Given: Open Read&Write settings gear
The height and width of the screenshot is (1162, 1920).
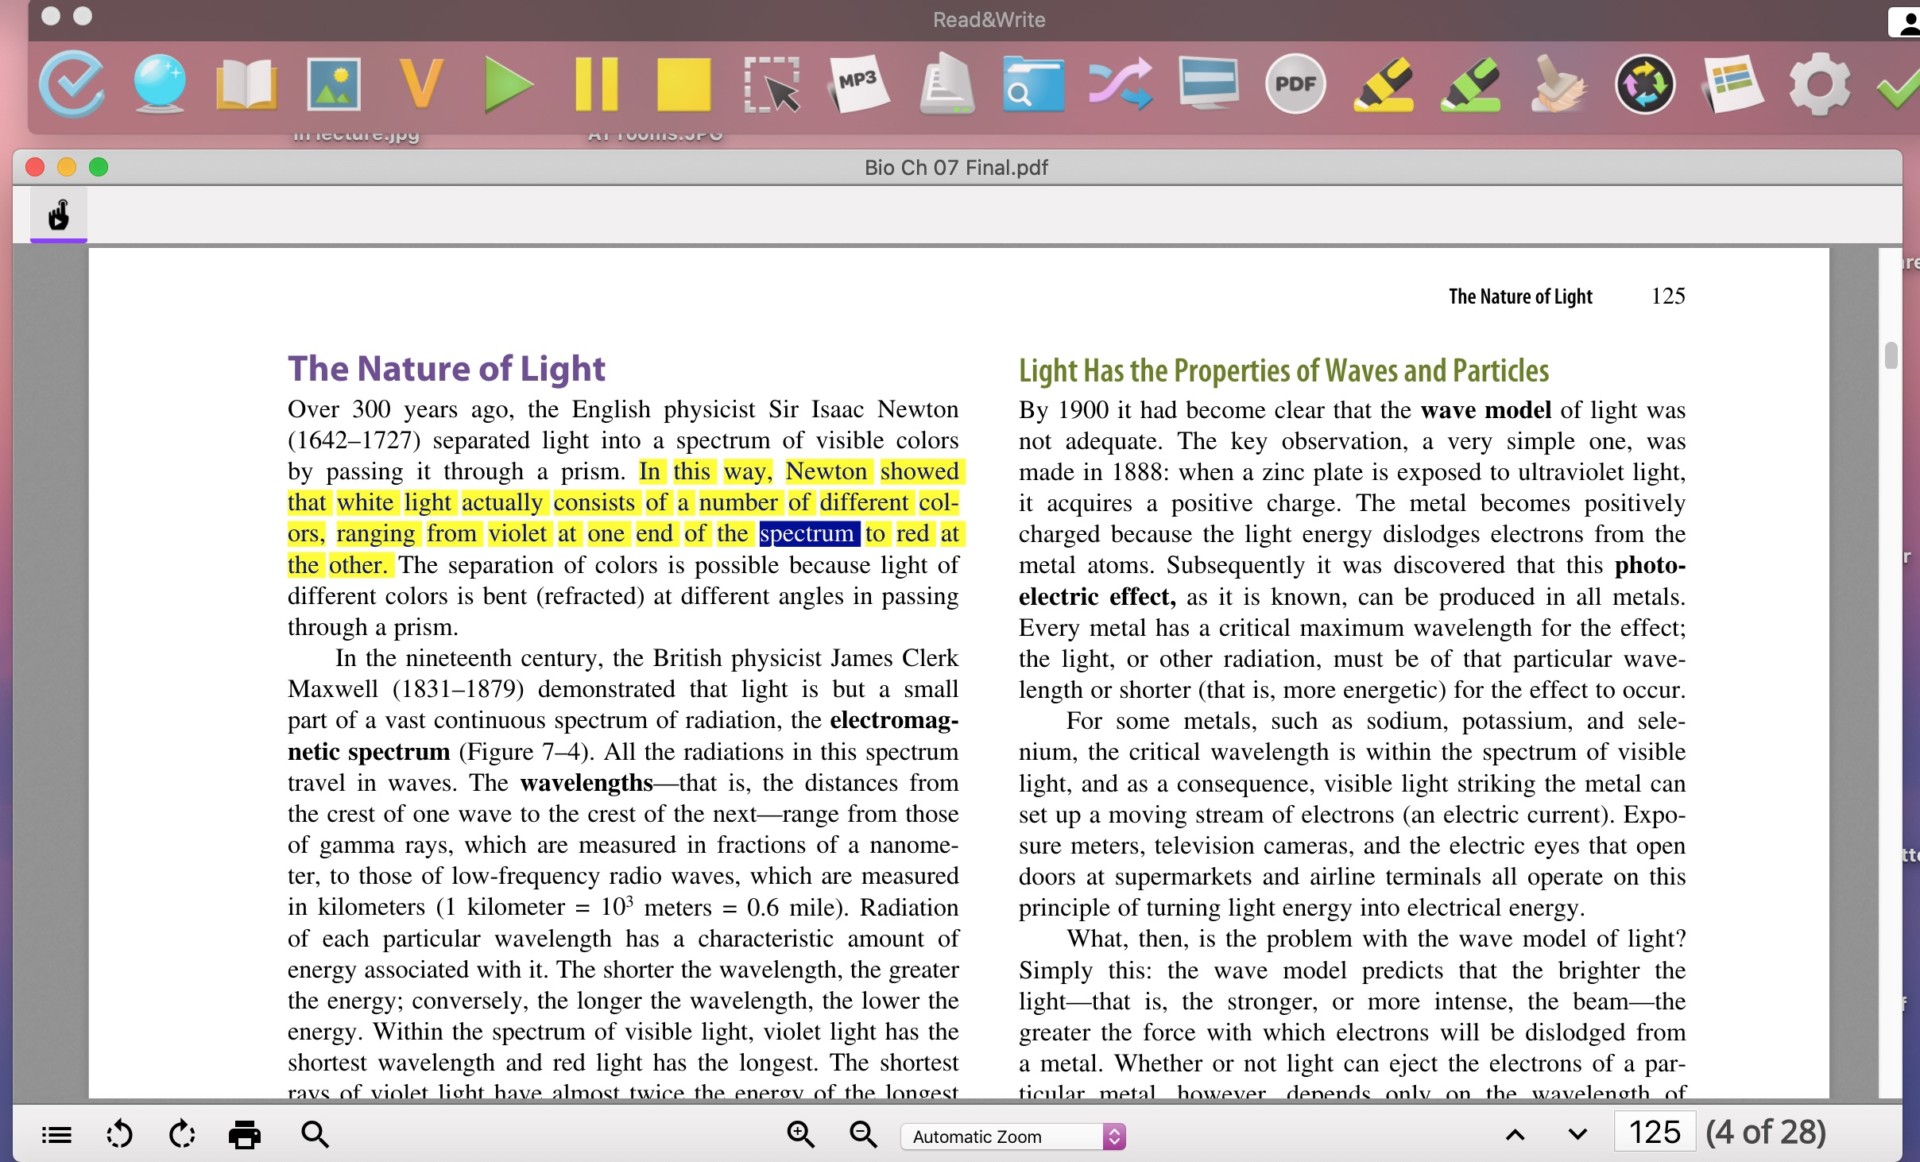Looking at the screenshot, I should click(1819, 84).
